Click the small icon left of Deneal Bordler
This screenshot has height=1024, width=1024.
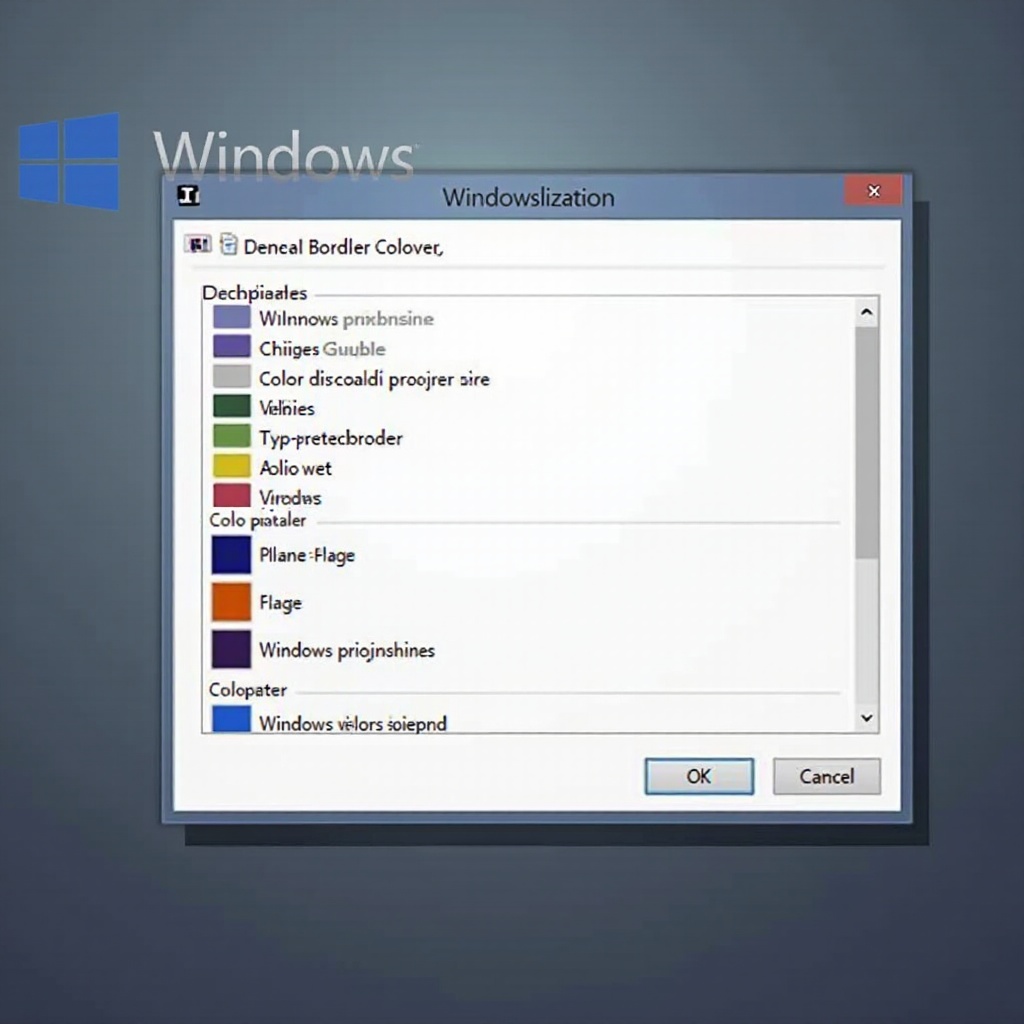click(x=197, y=244)
